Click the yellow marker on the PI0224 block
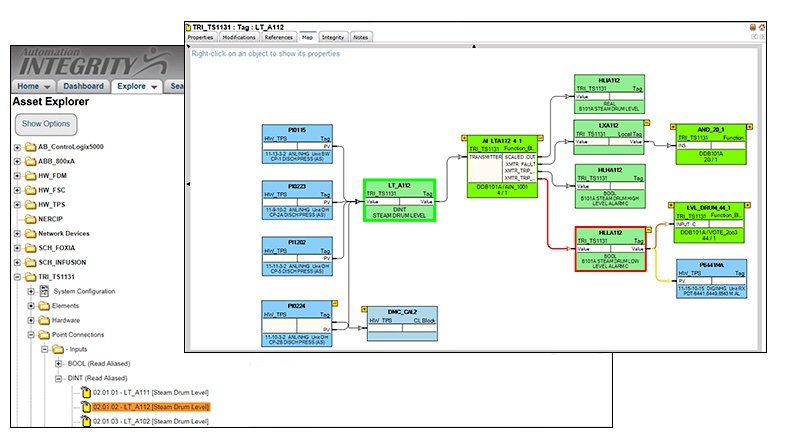 335,303
